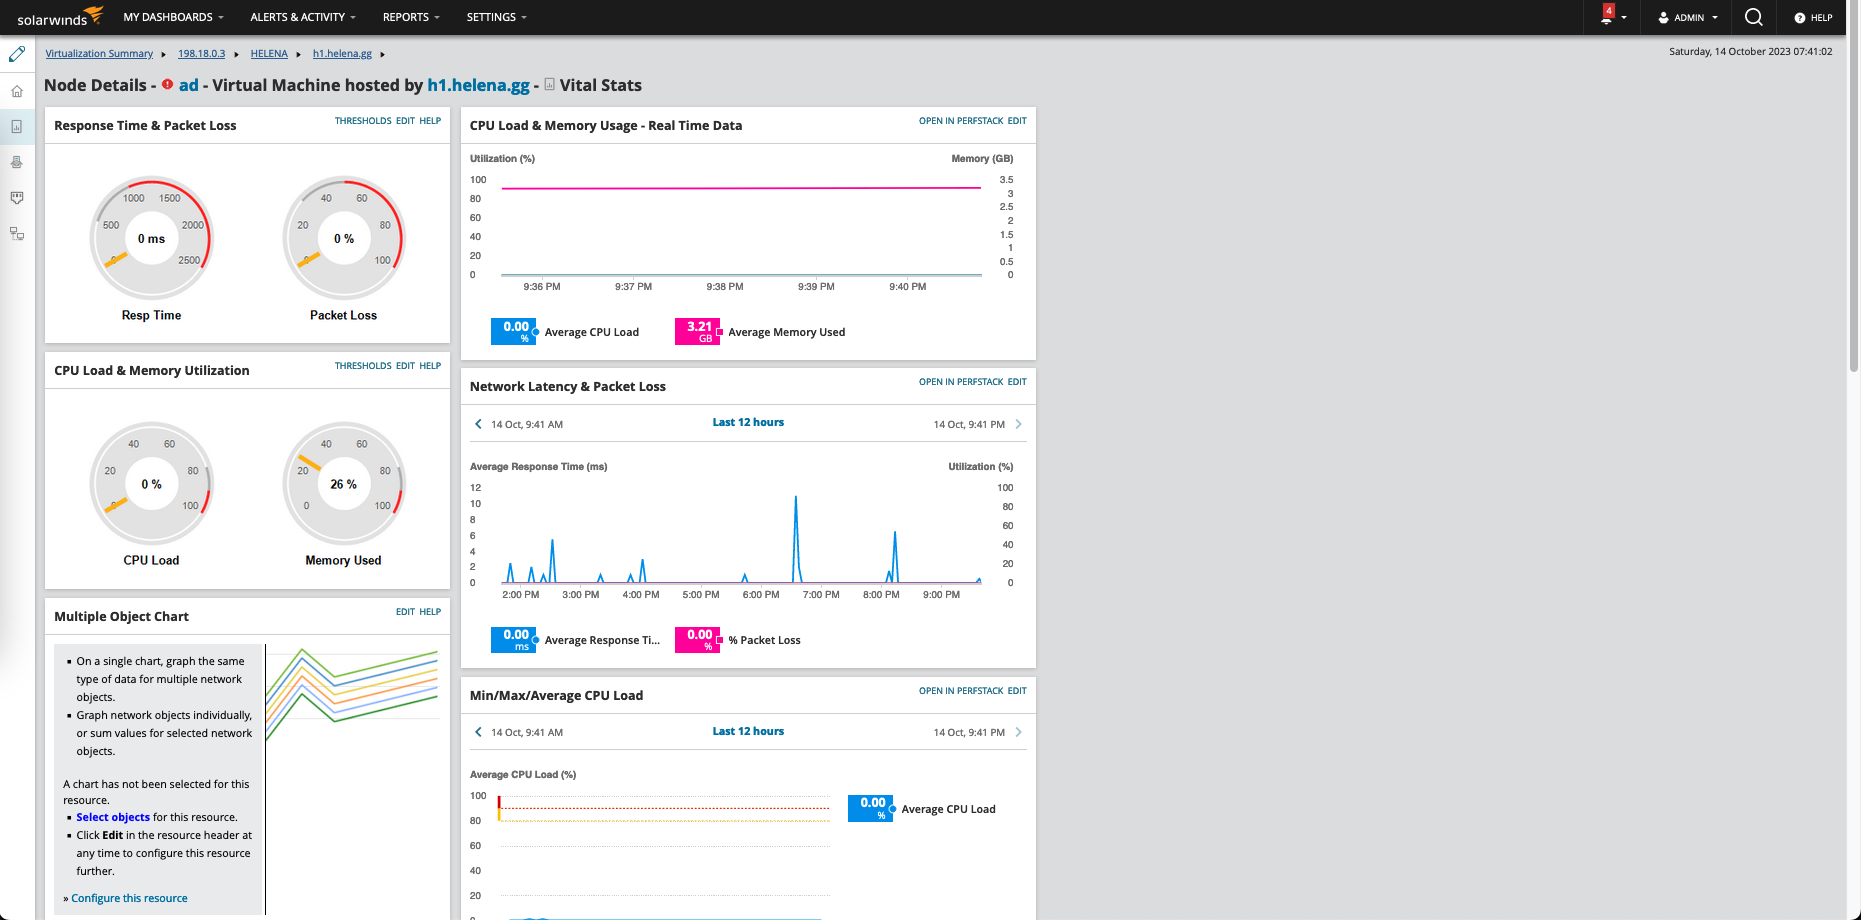Open the home icon in left sidebar
1861x920 pixels.
pos(17,91)
